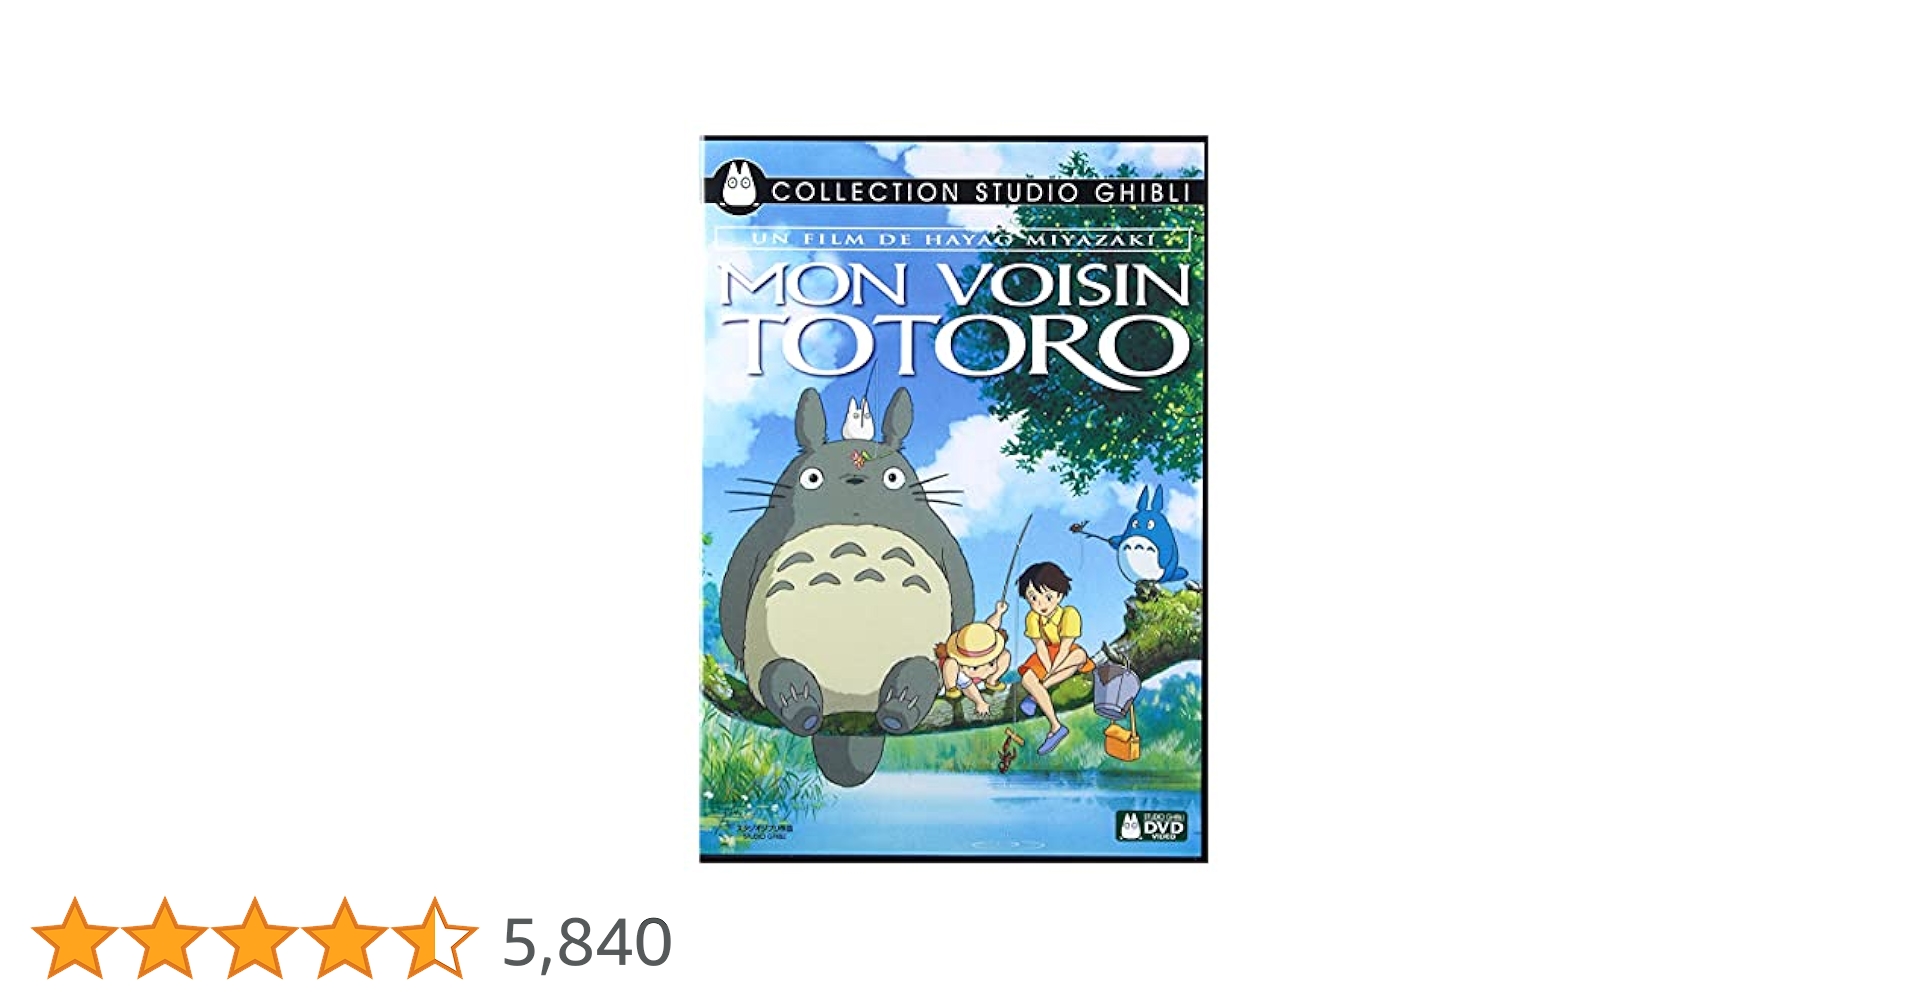Select the second rating star
The width and height of the screenshot is (1910, 1000).
[x=164, y=938]
